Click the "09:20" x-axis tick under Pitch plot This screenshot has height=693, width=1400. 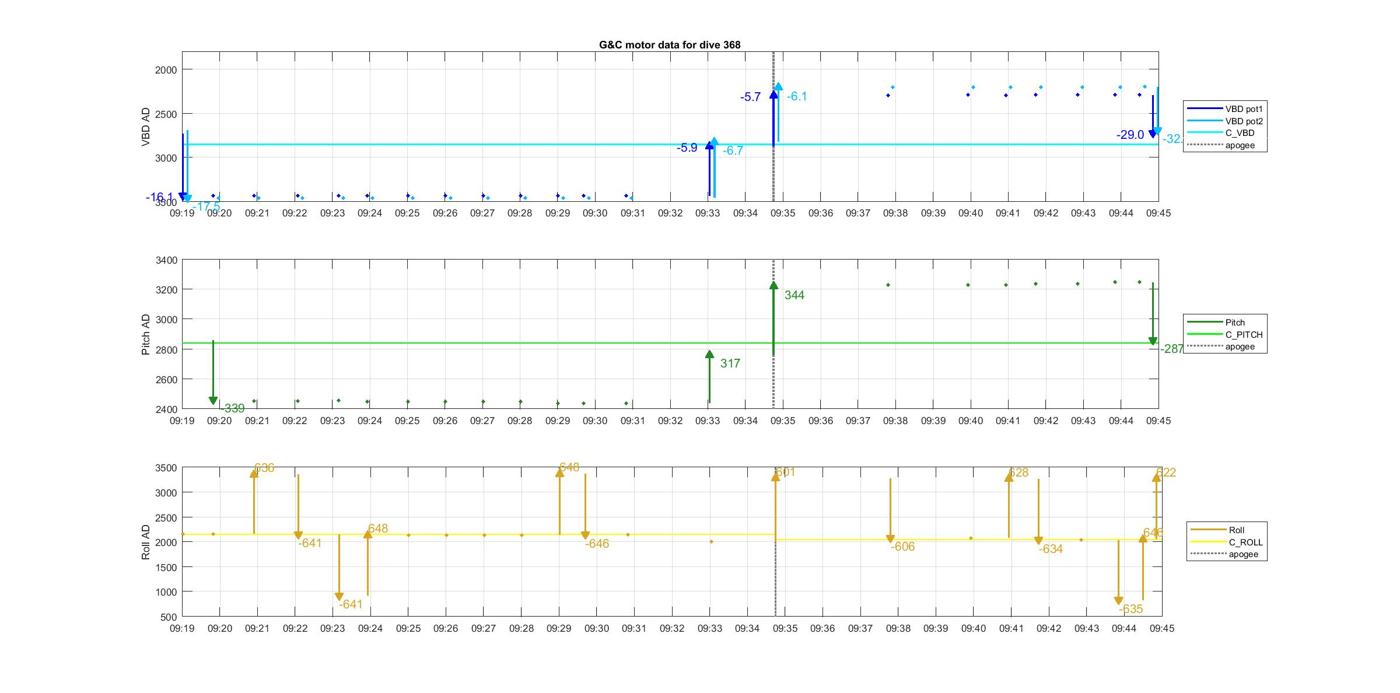tap(220, 421)
